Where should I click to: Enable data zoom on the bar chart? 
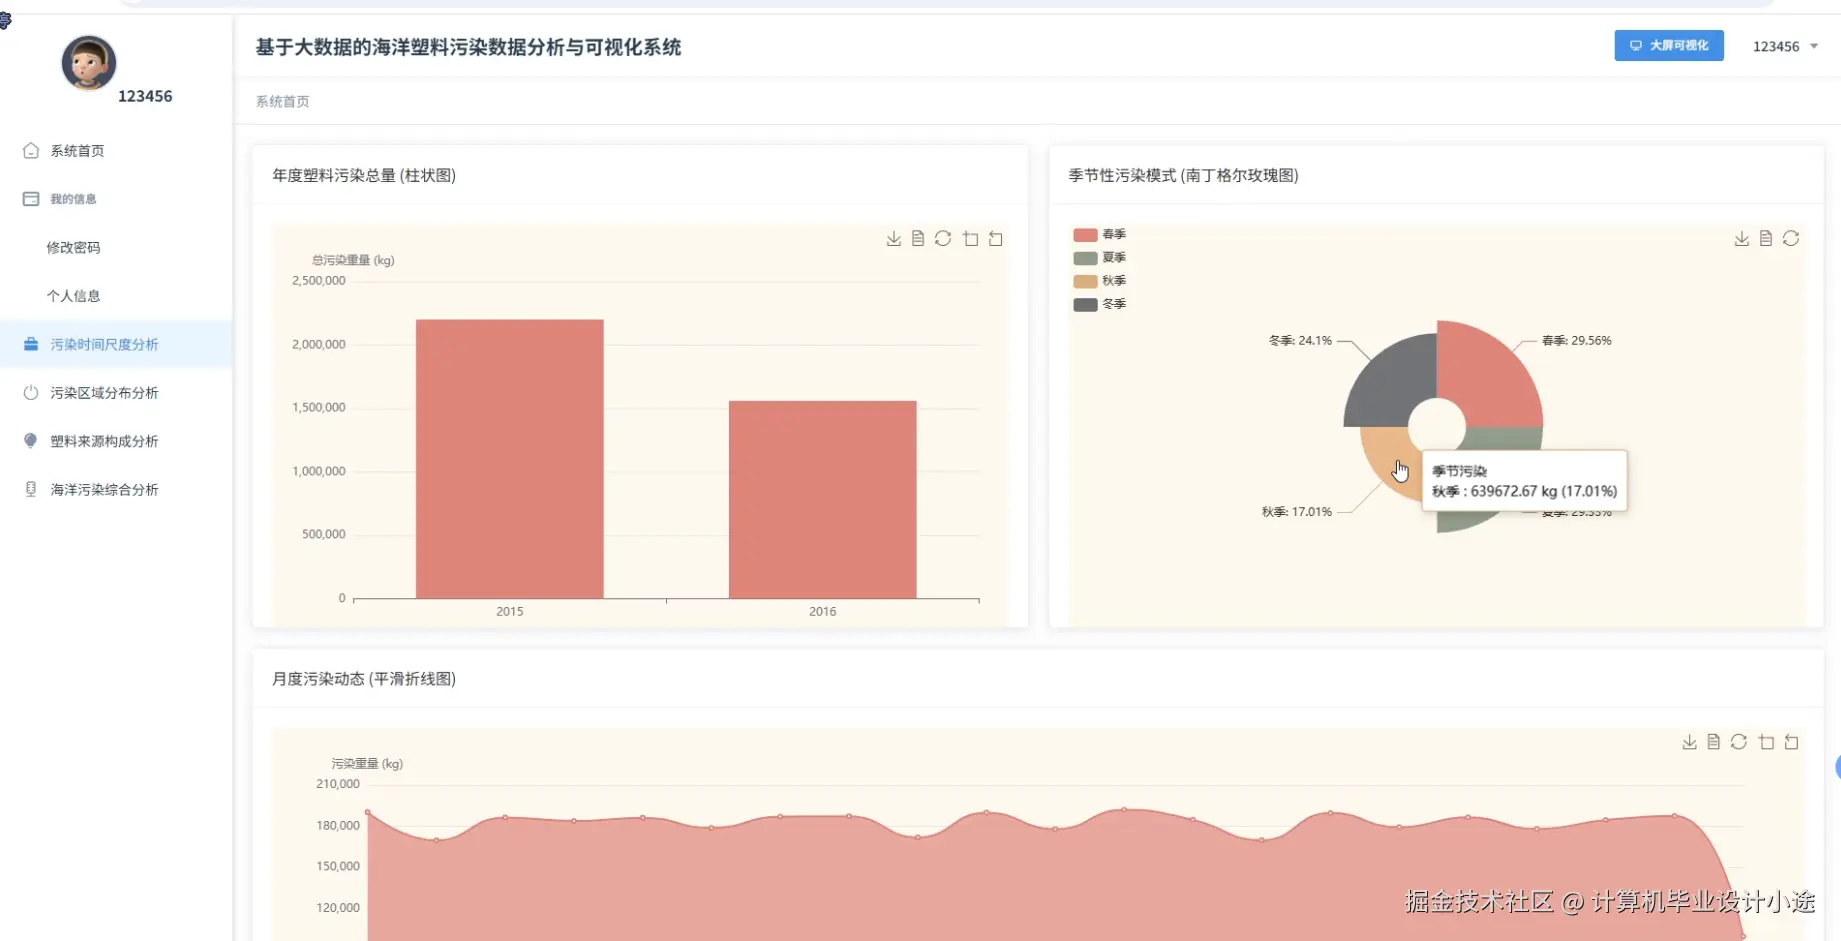[970, 238]
